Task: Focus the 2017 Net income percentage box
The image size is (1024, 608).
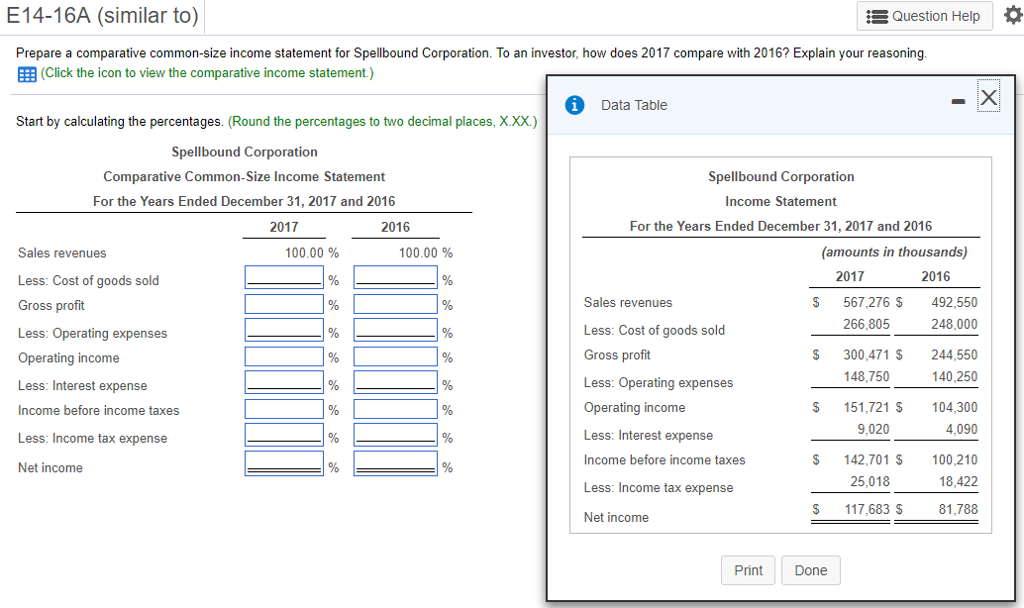Action: click(x=285, y=465)
